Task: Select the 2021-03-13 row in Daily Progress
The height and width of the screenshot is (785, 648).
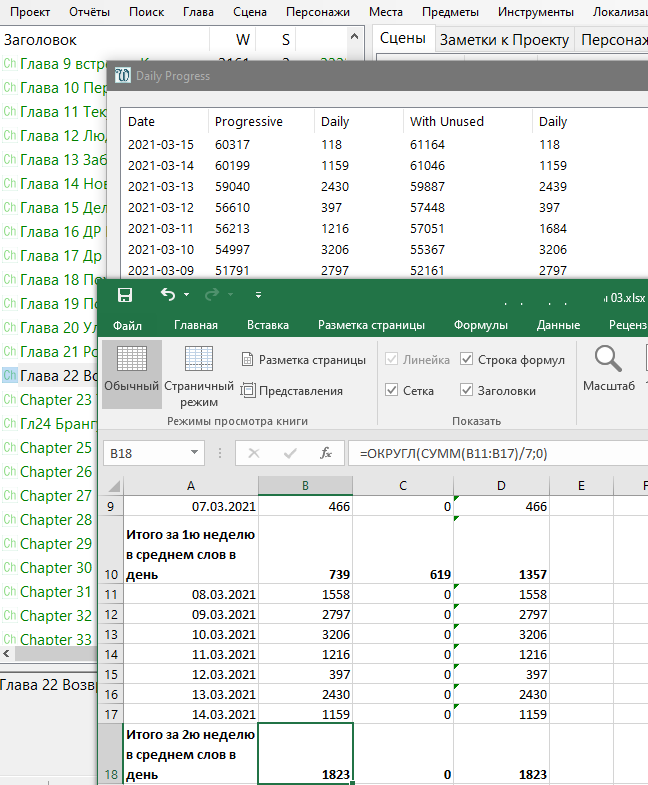Action: click(x=384, y=187)
